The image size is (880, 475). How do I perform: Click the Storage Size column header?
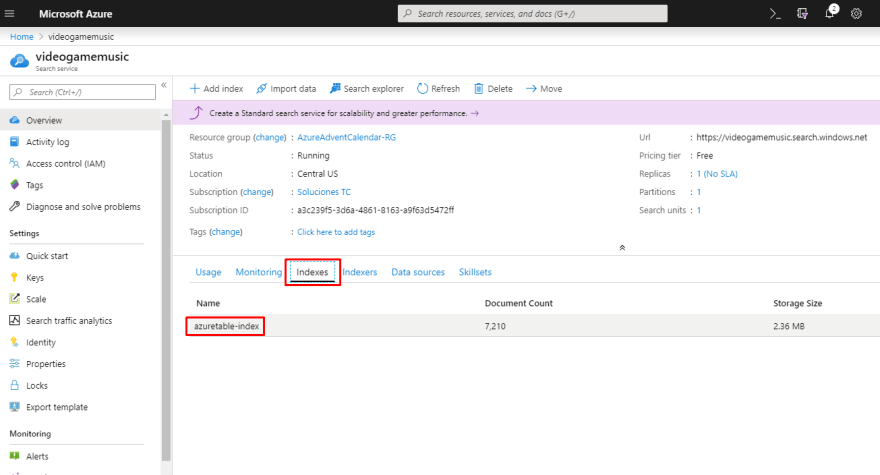pos(798,303)
